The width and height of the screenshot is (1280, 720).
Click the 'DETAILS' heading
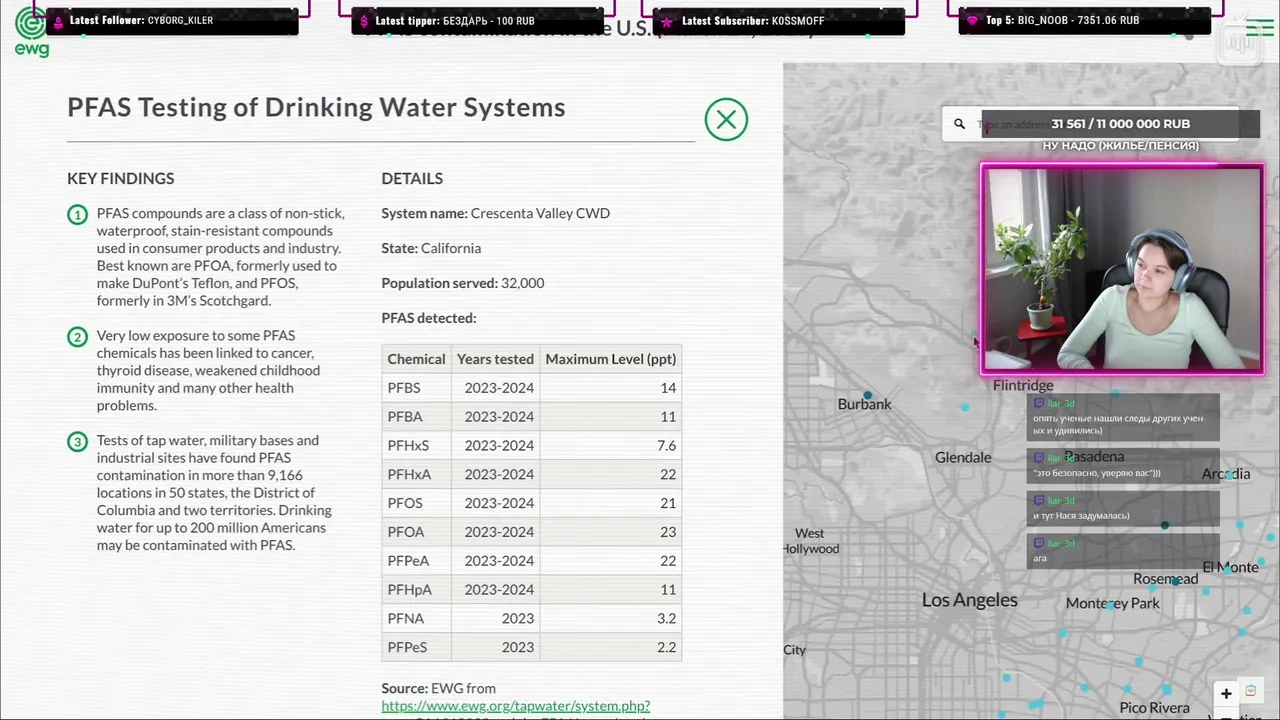412,179
